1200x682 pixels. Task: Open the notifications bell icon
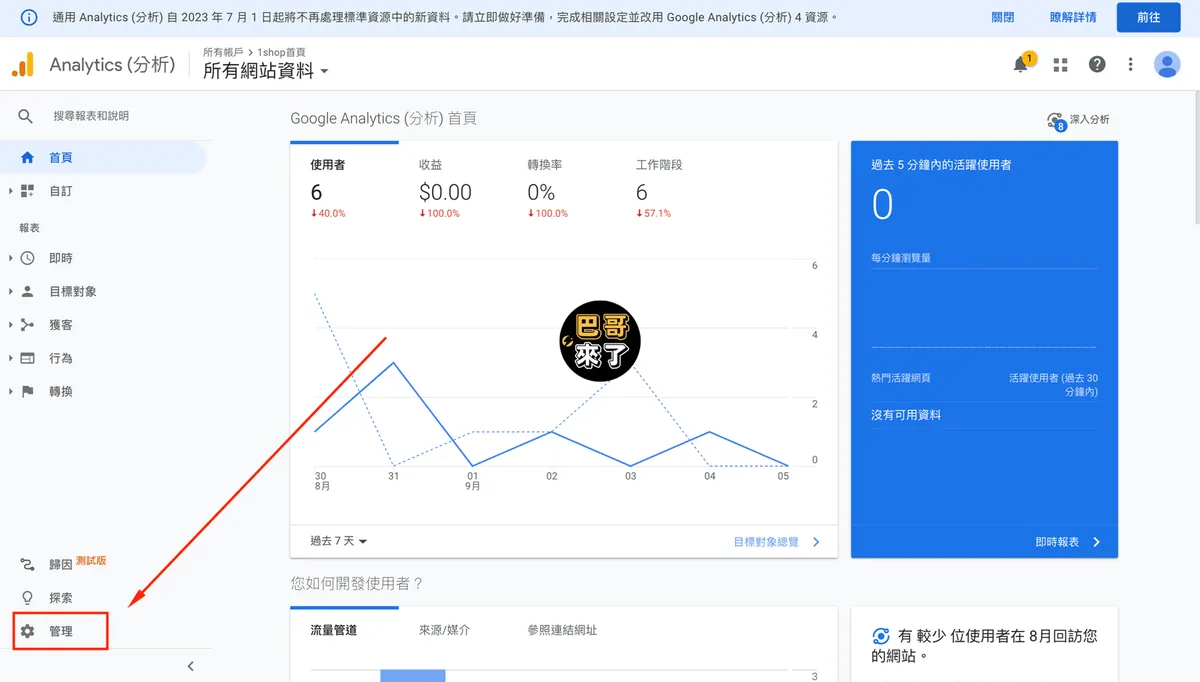coord(1021,65)
